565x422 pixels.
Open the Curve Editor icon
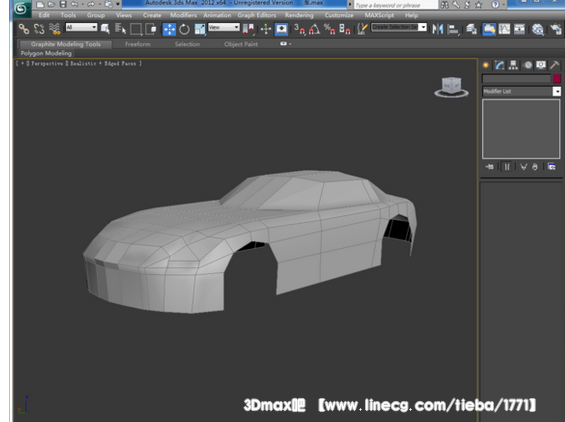[504, 29]
